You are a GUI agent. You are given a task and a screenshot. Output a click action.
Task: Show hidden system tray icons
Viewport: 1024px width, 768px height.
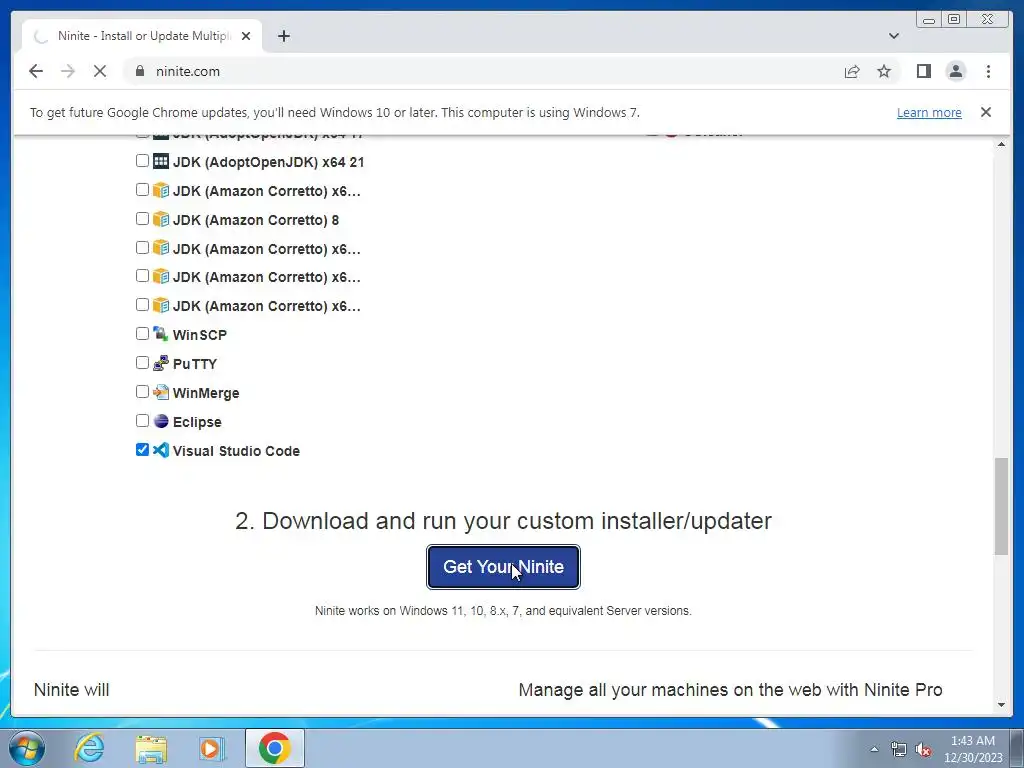coord(874,749)
